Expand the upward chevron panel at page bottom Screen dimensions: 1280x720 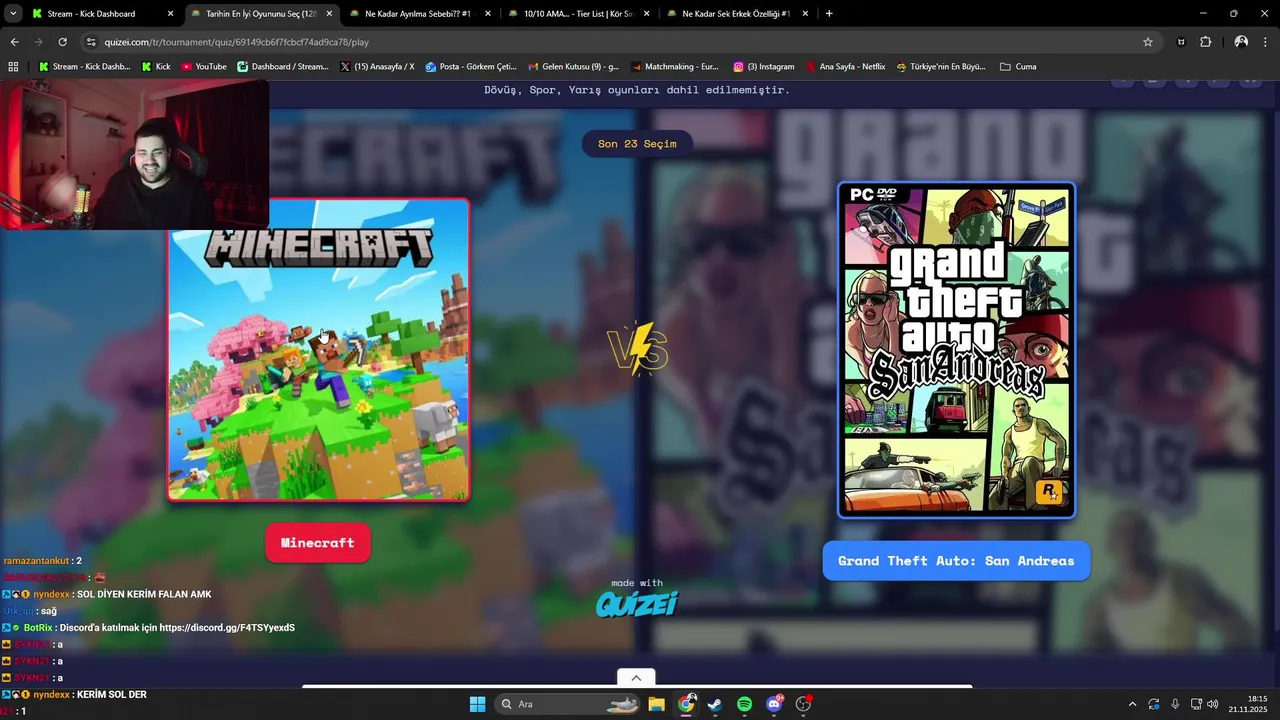tap(636, 677)
